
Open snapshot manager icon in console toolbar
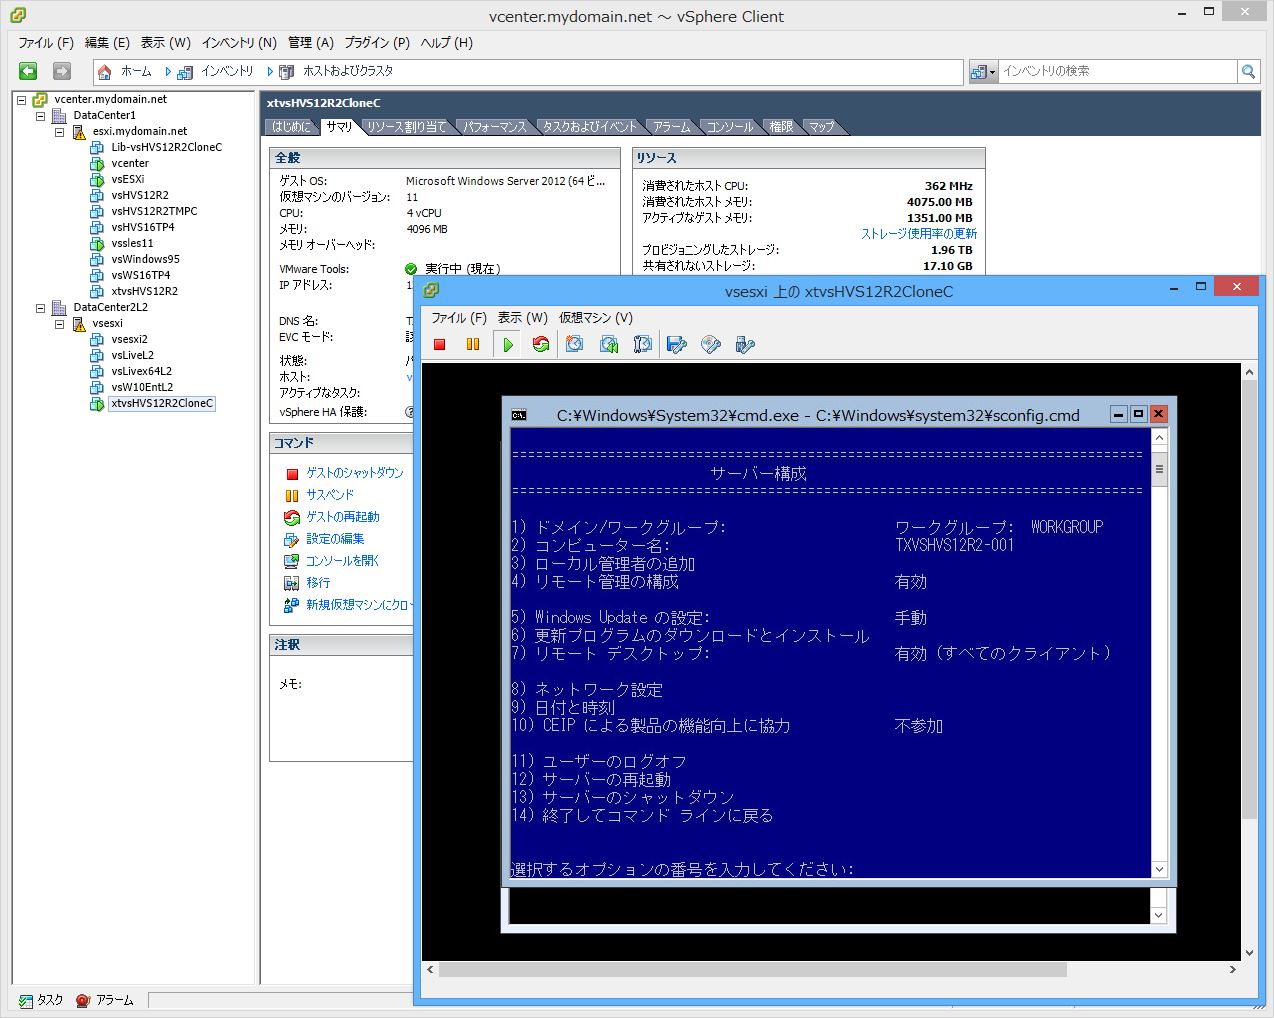642,344
